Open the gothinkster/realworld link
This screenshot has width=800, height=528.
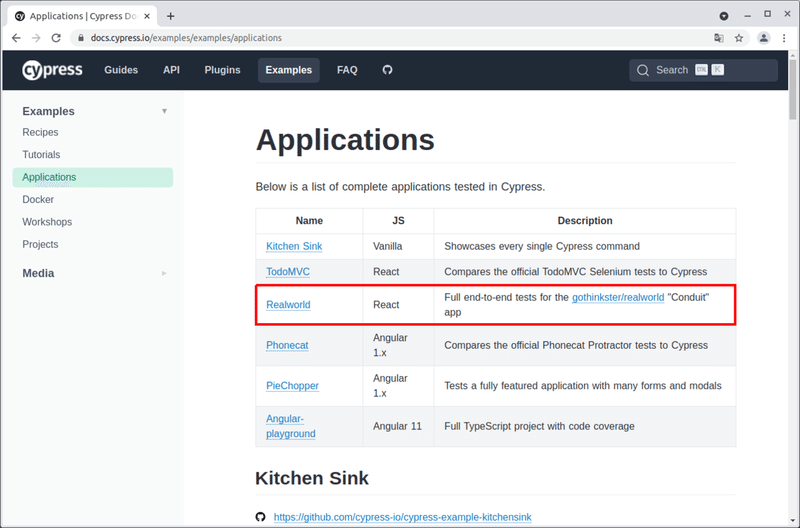(x=618, y=297)
